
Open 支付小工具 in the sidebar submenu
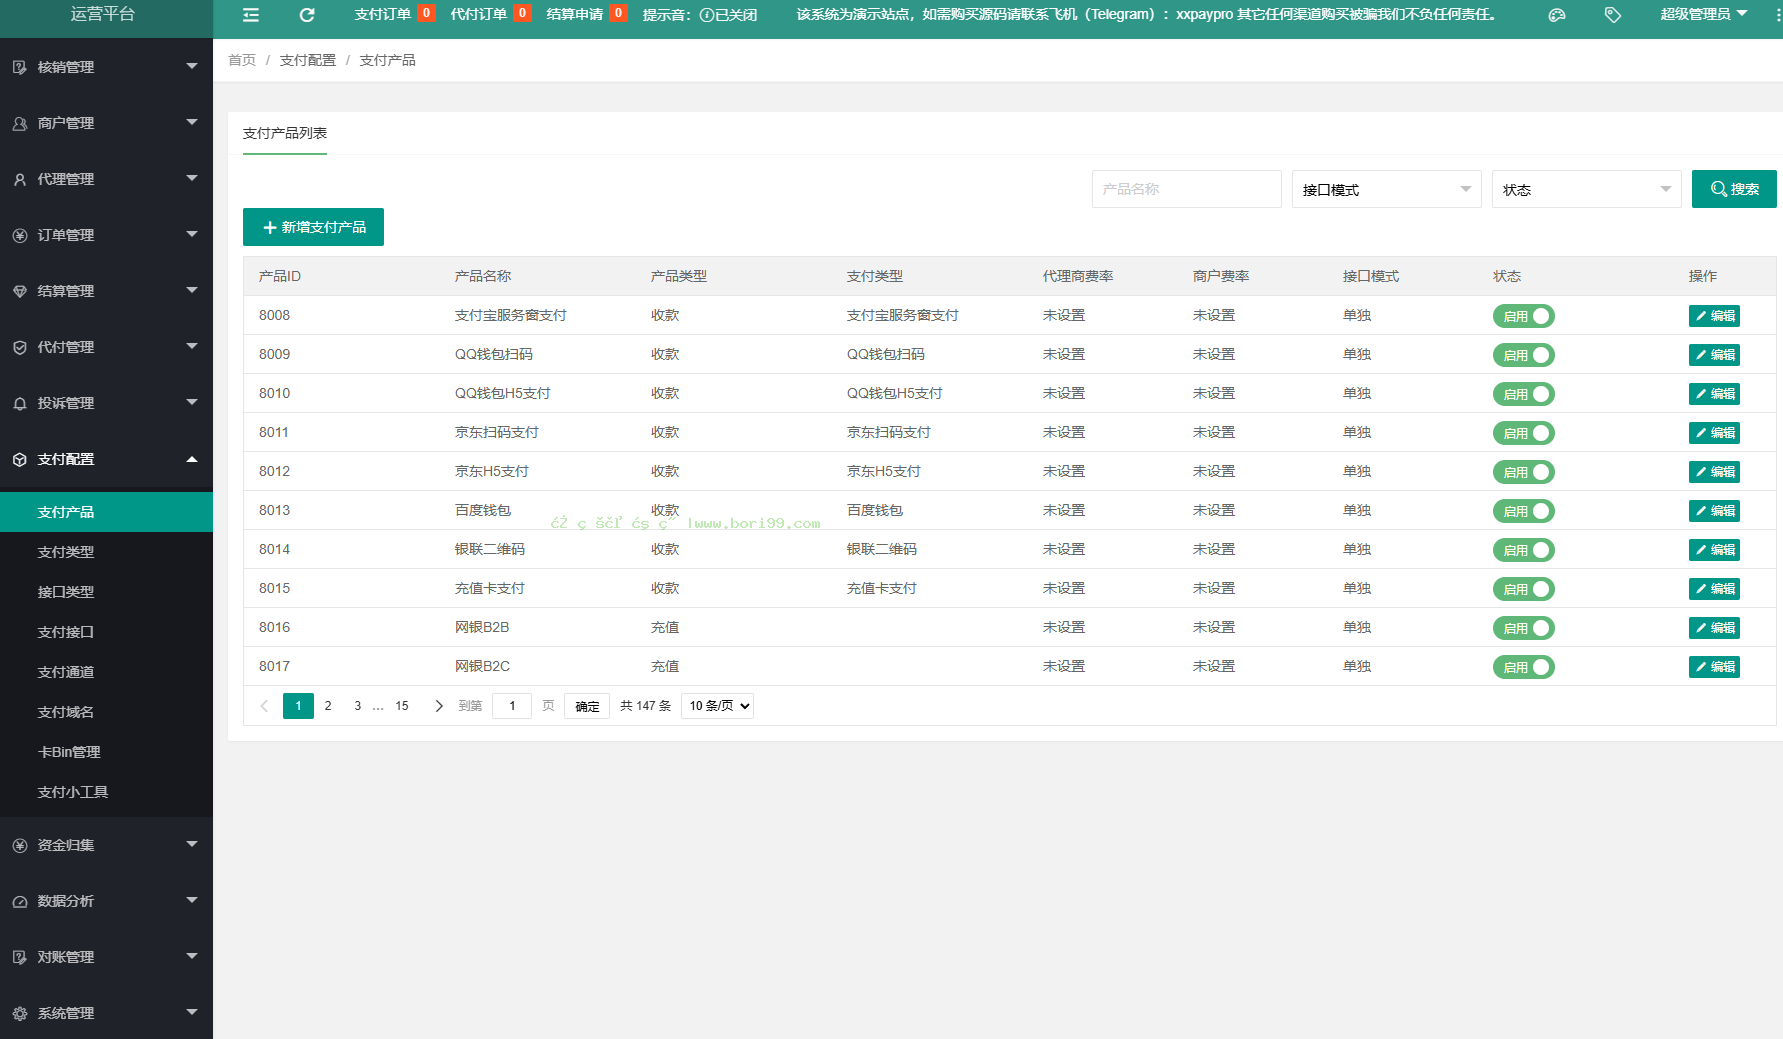click(106, 792)
